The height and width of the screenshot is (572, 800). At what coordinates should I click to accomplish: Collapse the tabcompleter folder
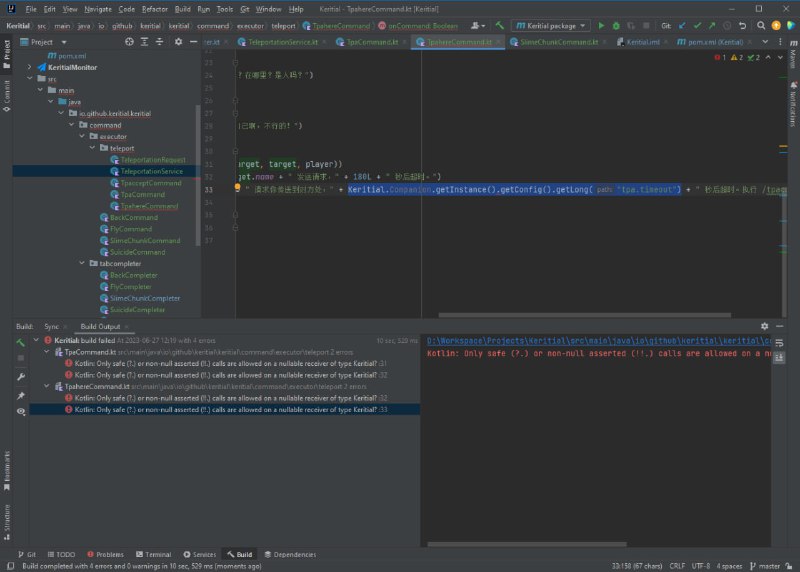pos(83,263)
